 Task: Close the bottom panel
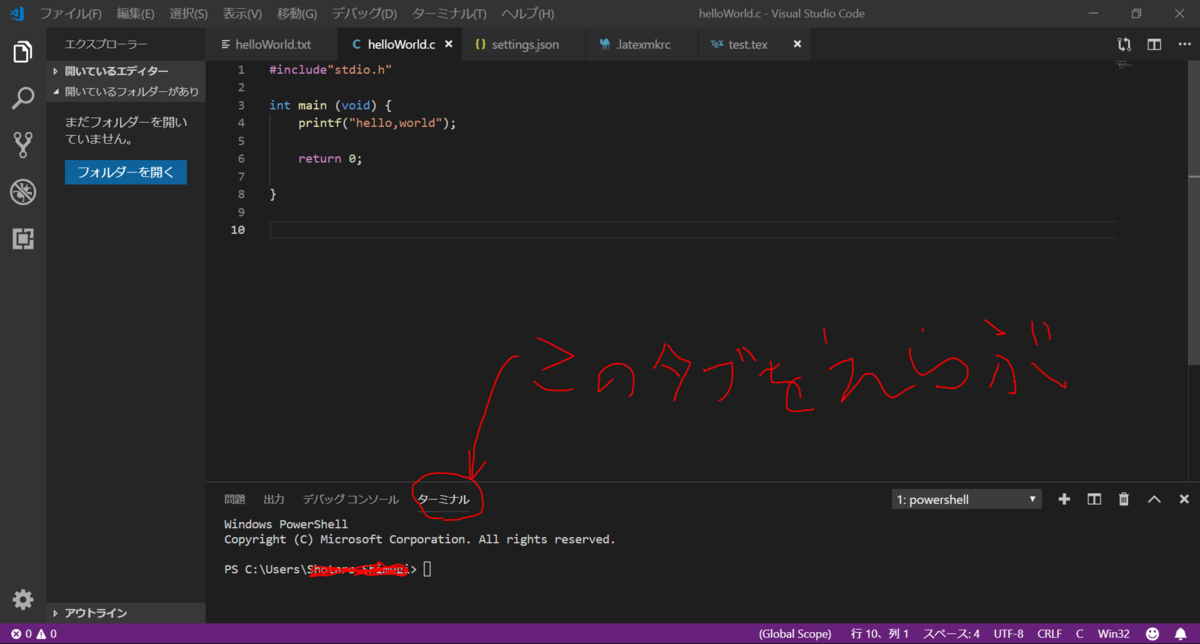[1184, 499]
